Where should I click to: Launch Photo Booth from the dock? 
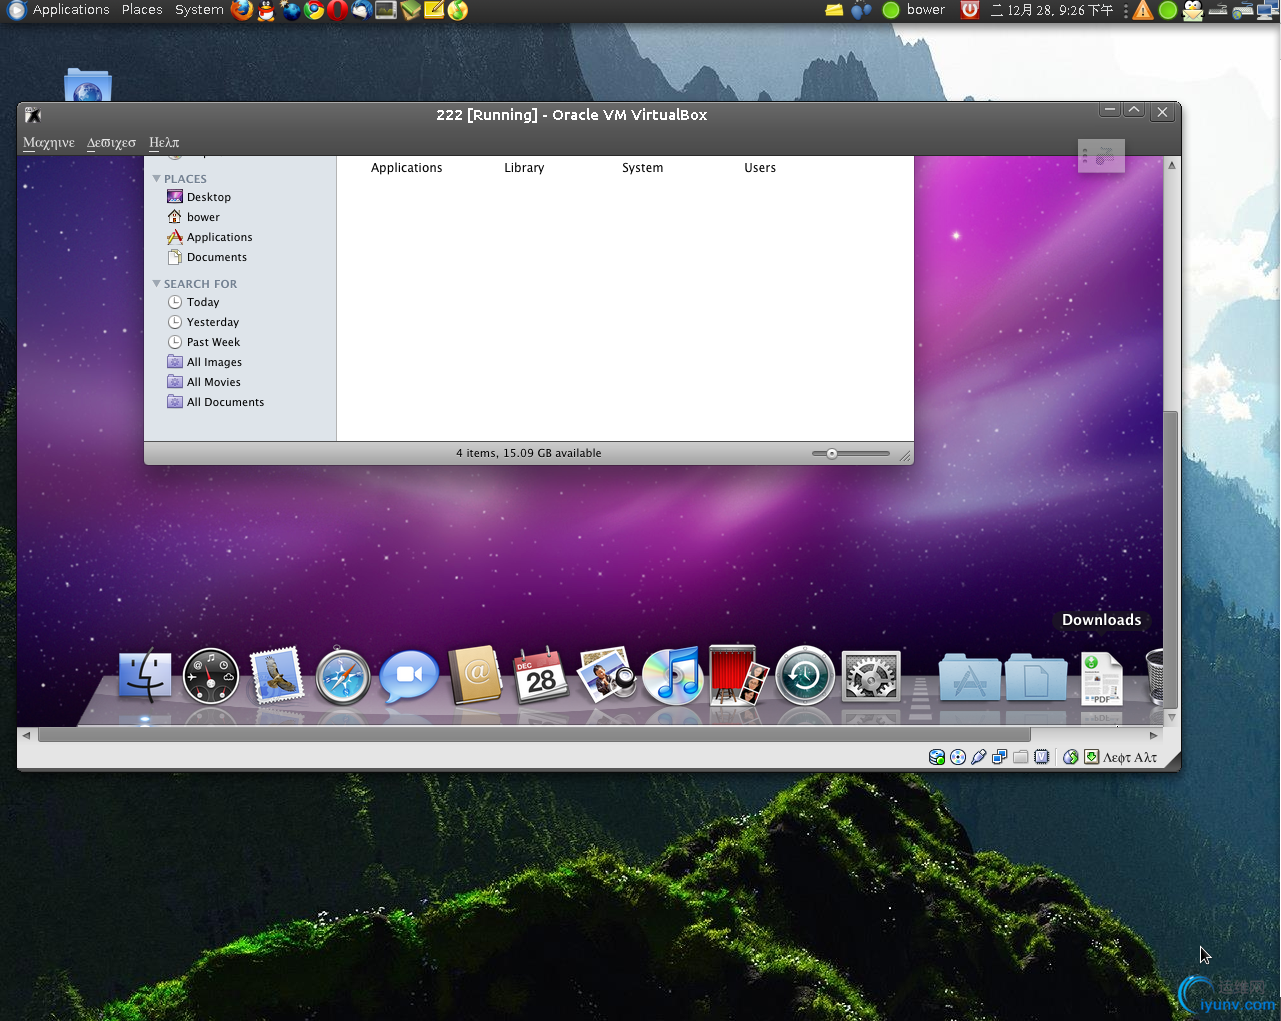(739, 676)
